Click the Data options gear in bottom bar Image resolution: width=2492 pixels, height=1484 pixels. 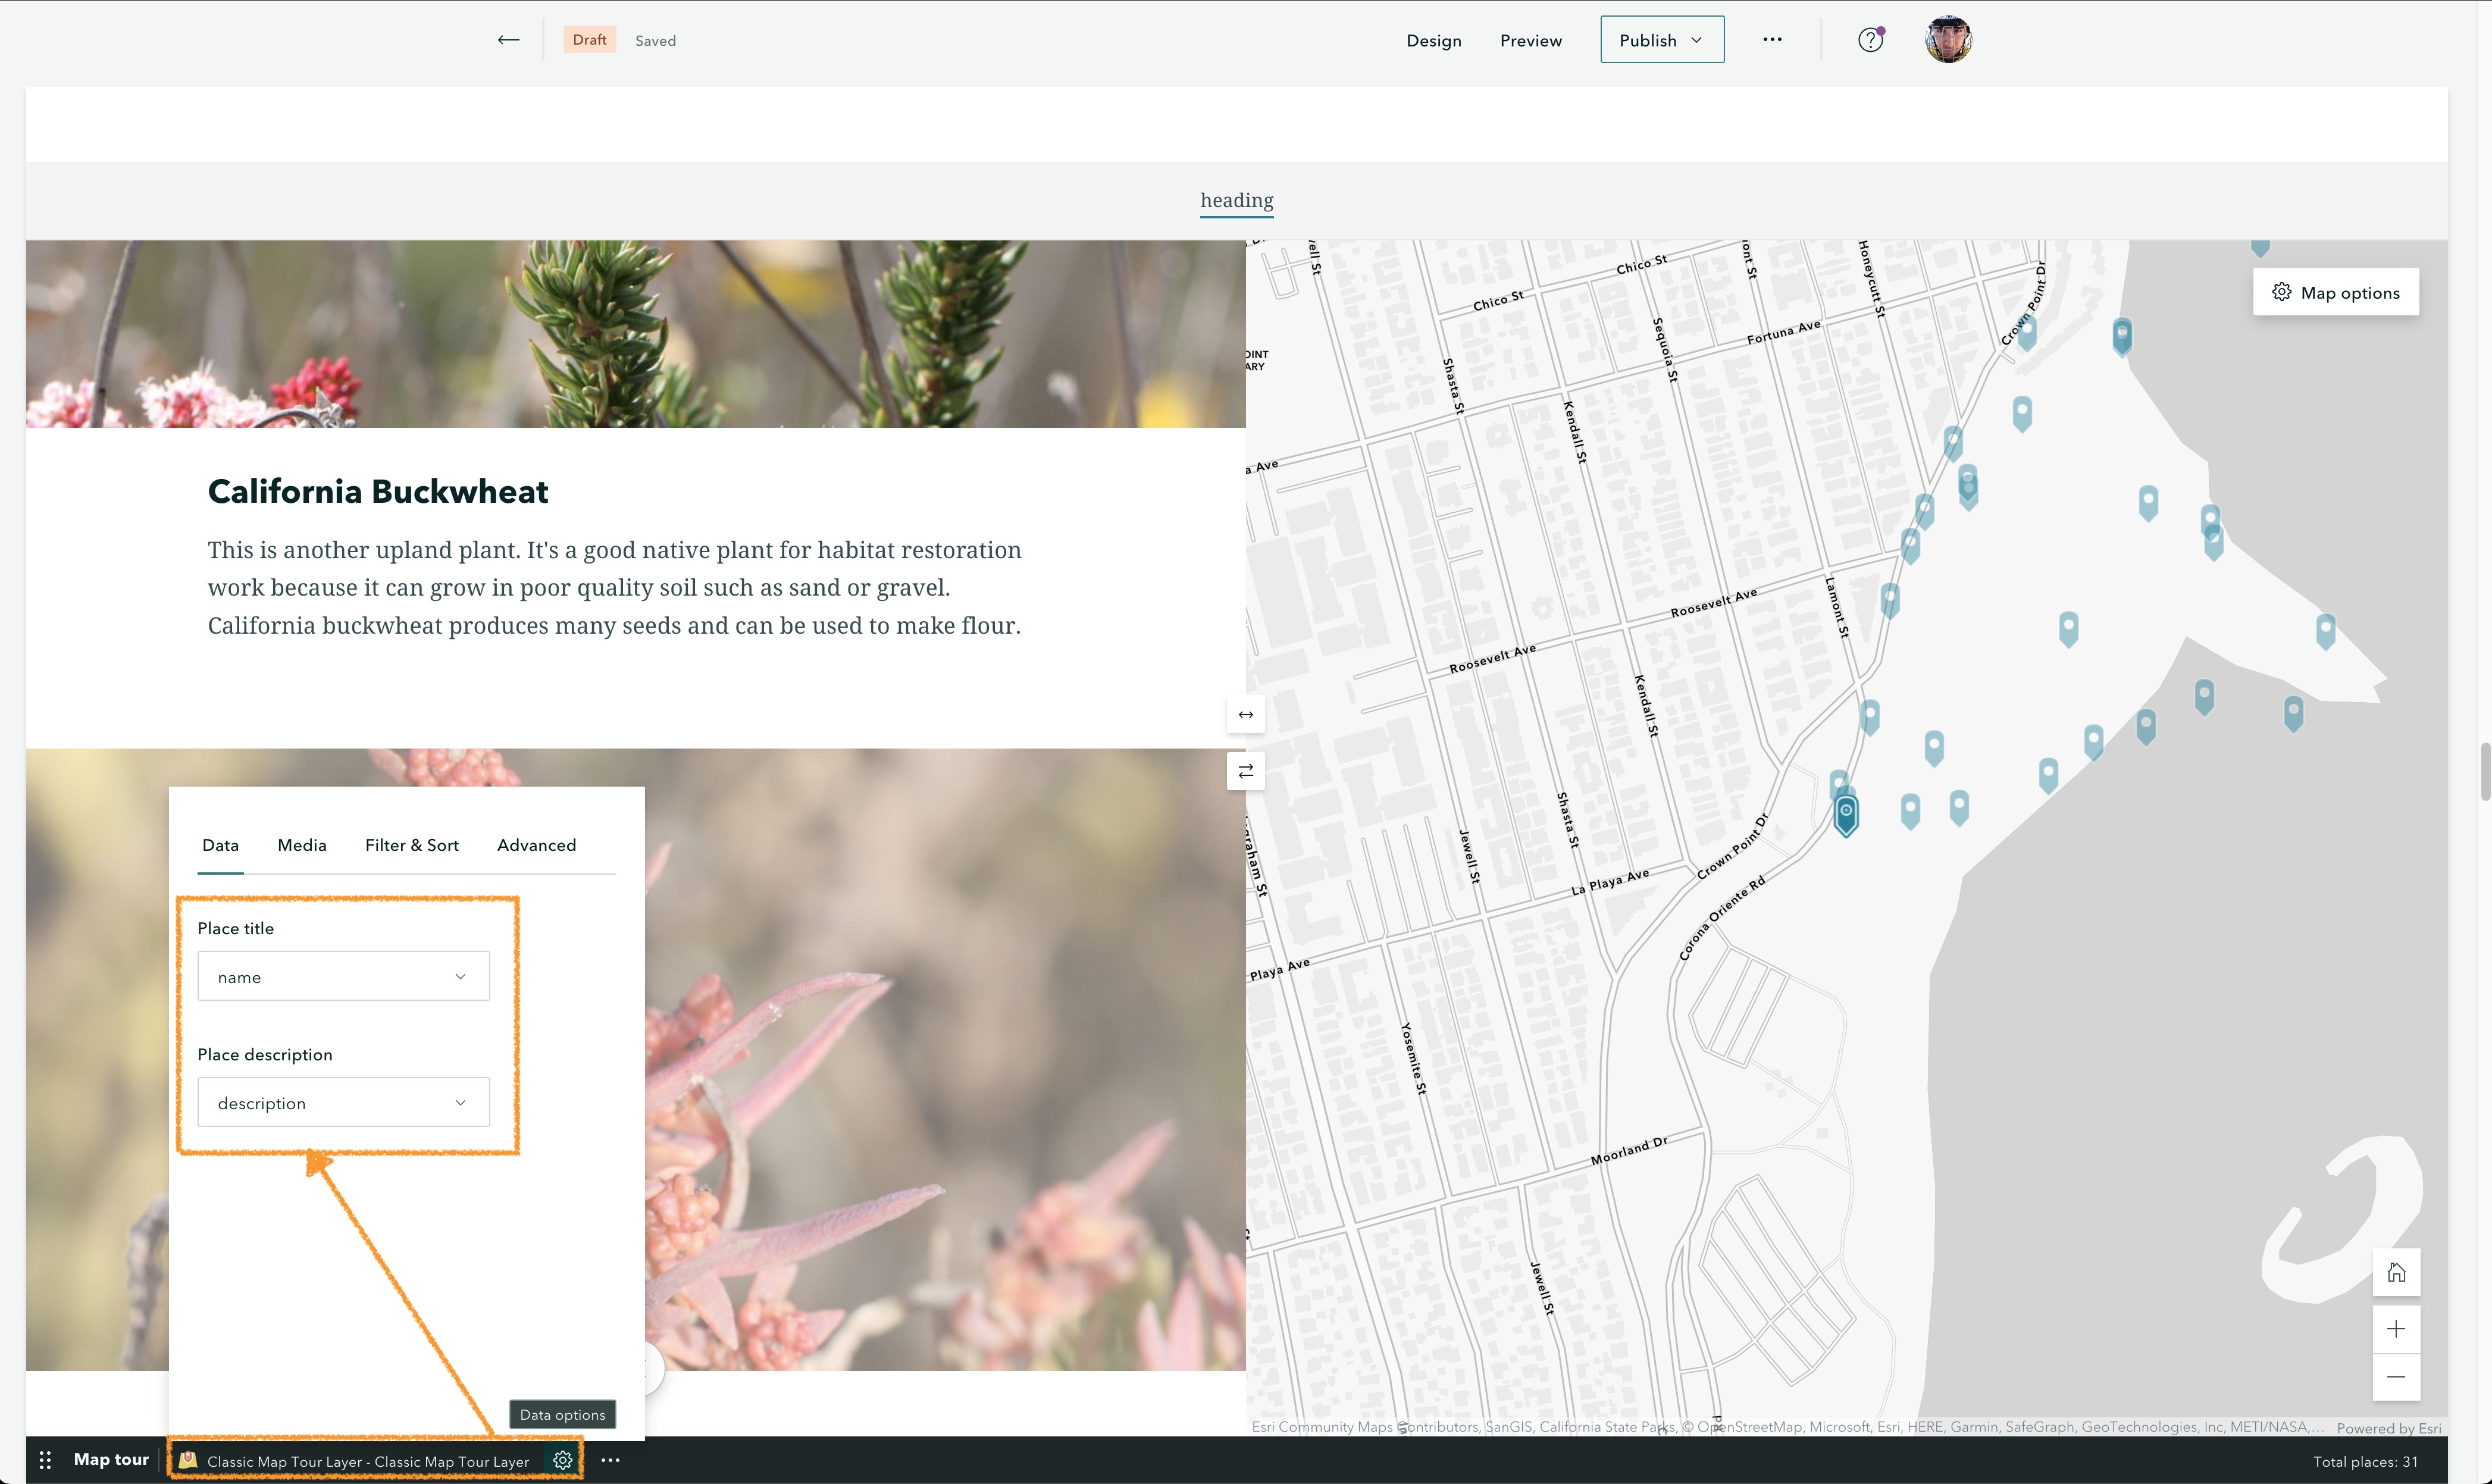click(563, 1460)
